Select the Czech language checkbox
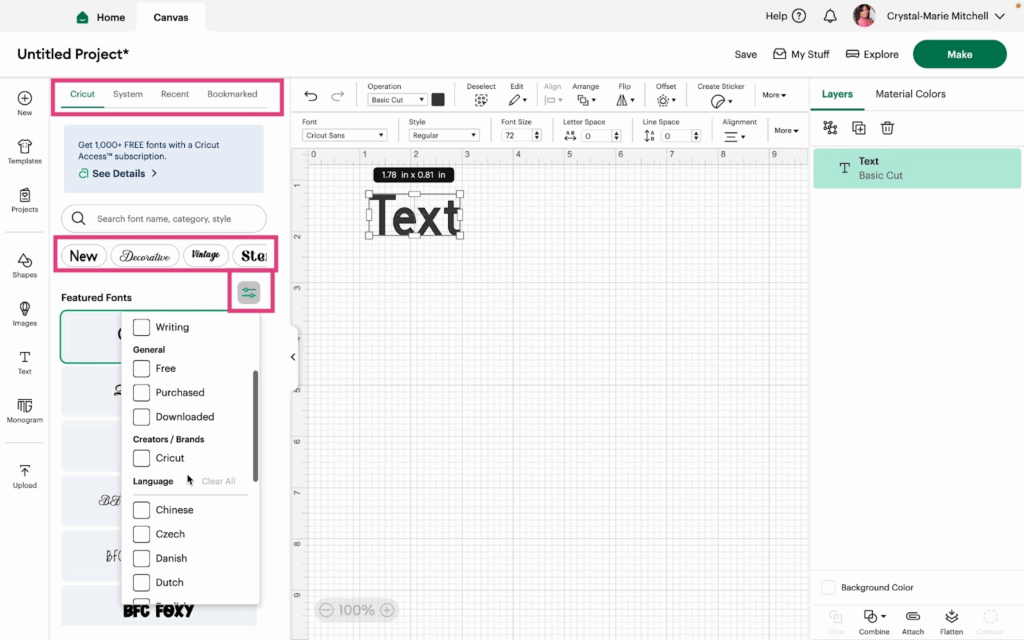This screenshot has width=1024, height=640. 141,534
